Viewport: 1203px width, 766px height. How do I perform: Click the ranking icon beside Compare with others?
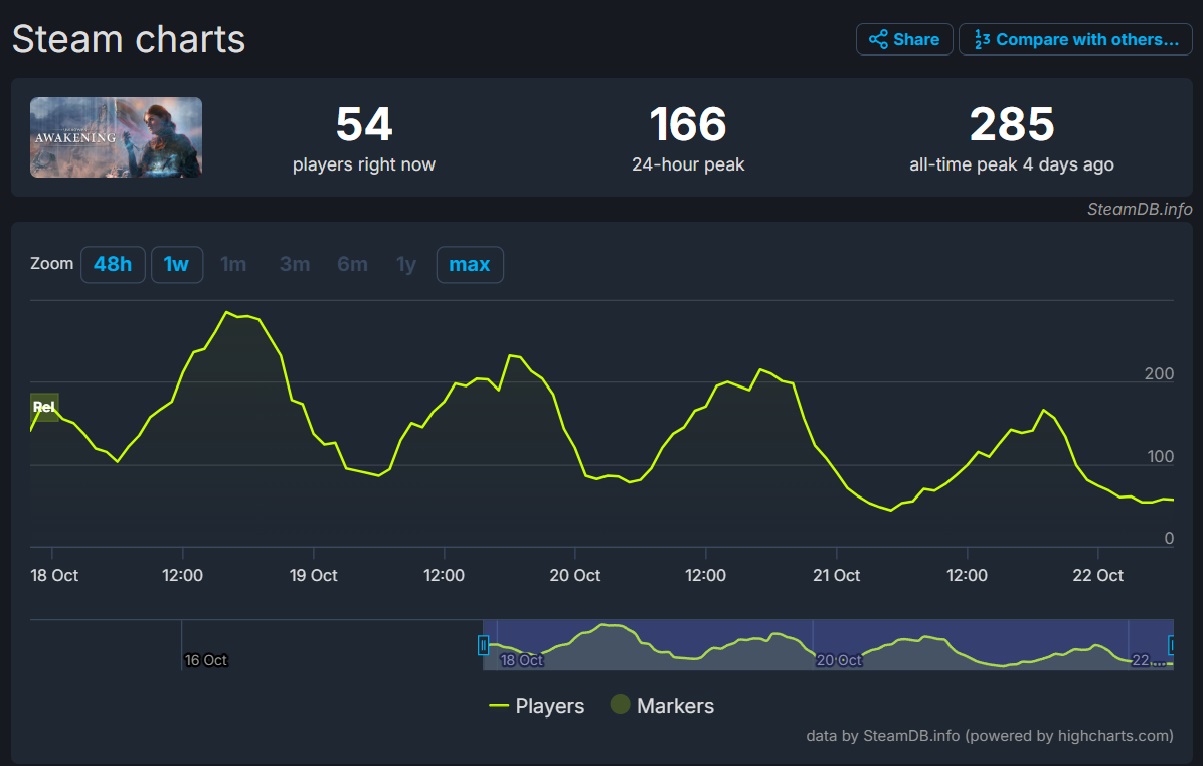pyautogui.click(x=982, y=40)
